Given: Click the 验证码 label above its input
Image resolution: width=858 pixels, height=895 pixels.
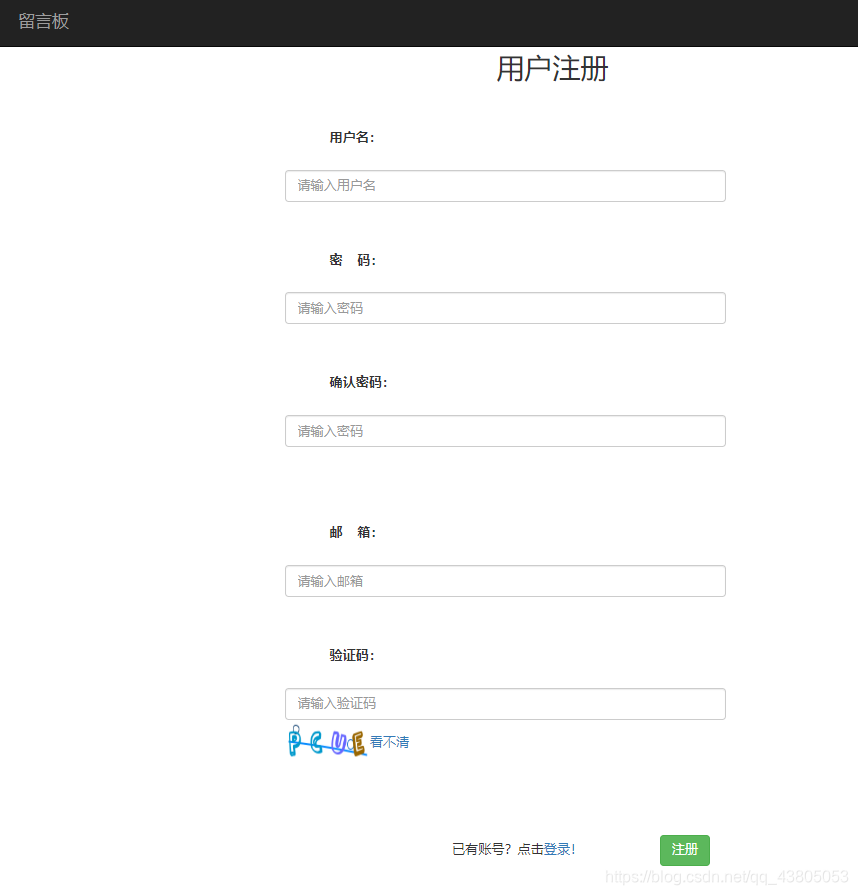Looking at the screenshot, I should tap(352, 655).
